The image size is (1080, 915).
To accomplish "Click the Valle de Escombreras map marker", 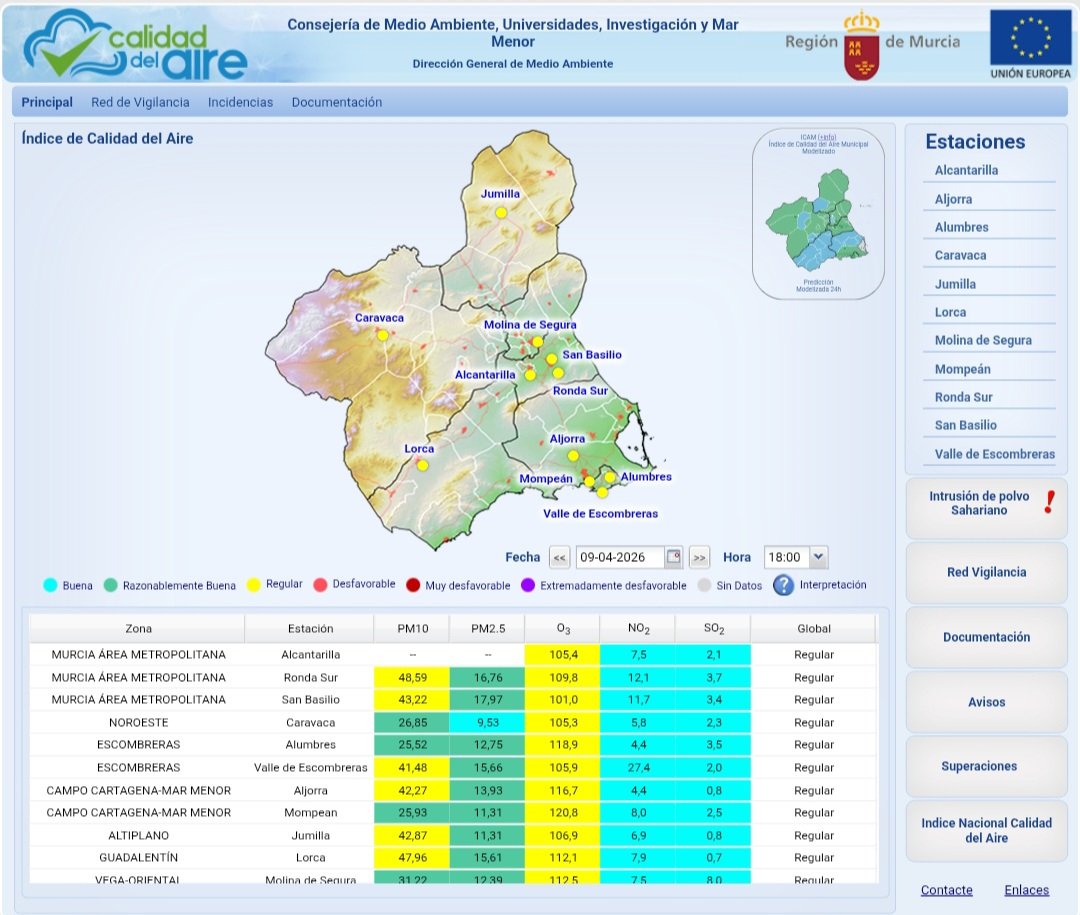I will coord(602,492).
